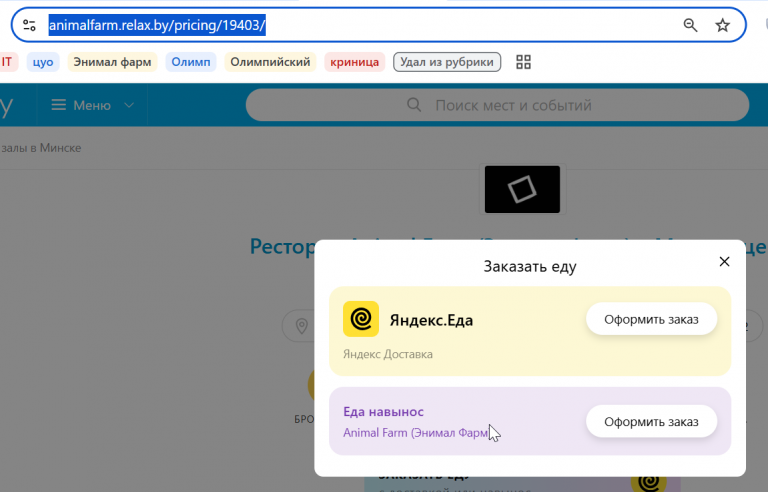Open the zoom magnifier icon in address bar

click(690, 25)
